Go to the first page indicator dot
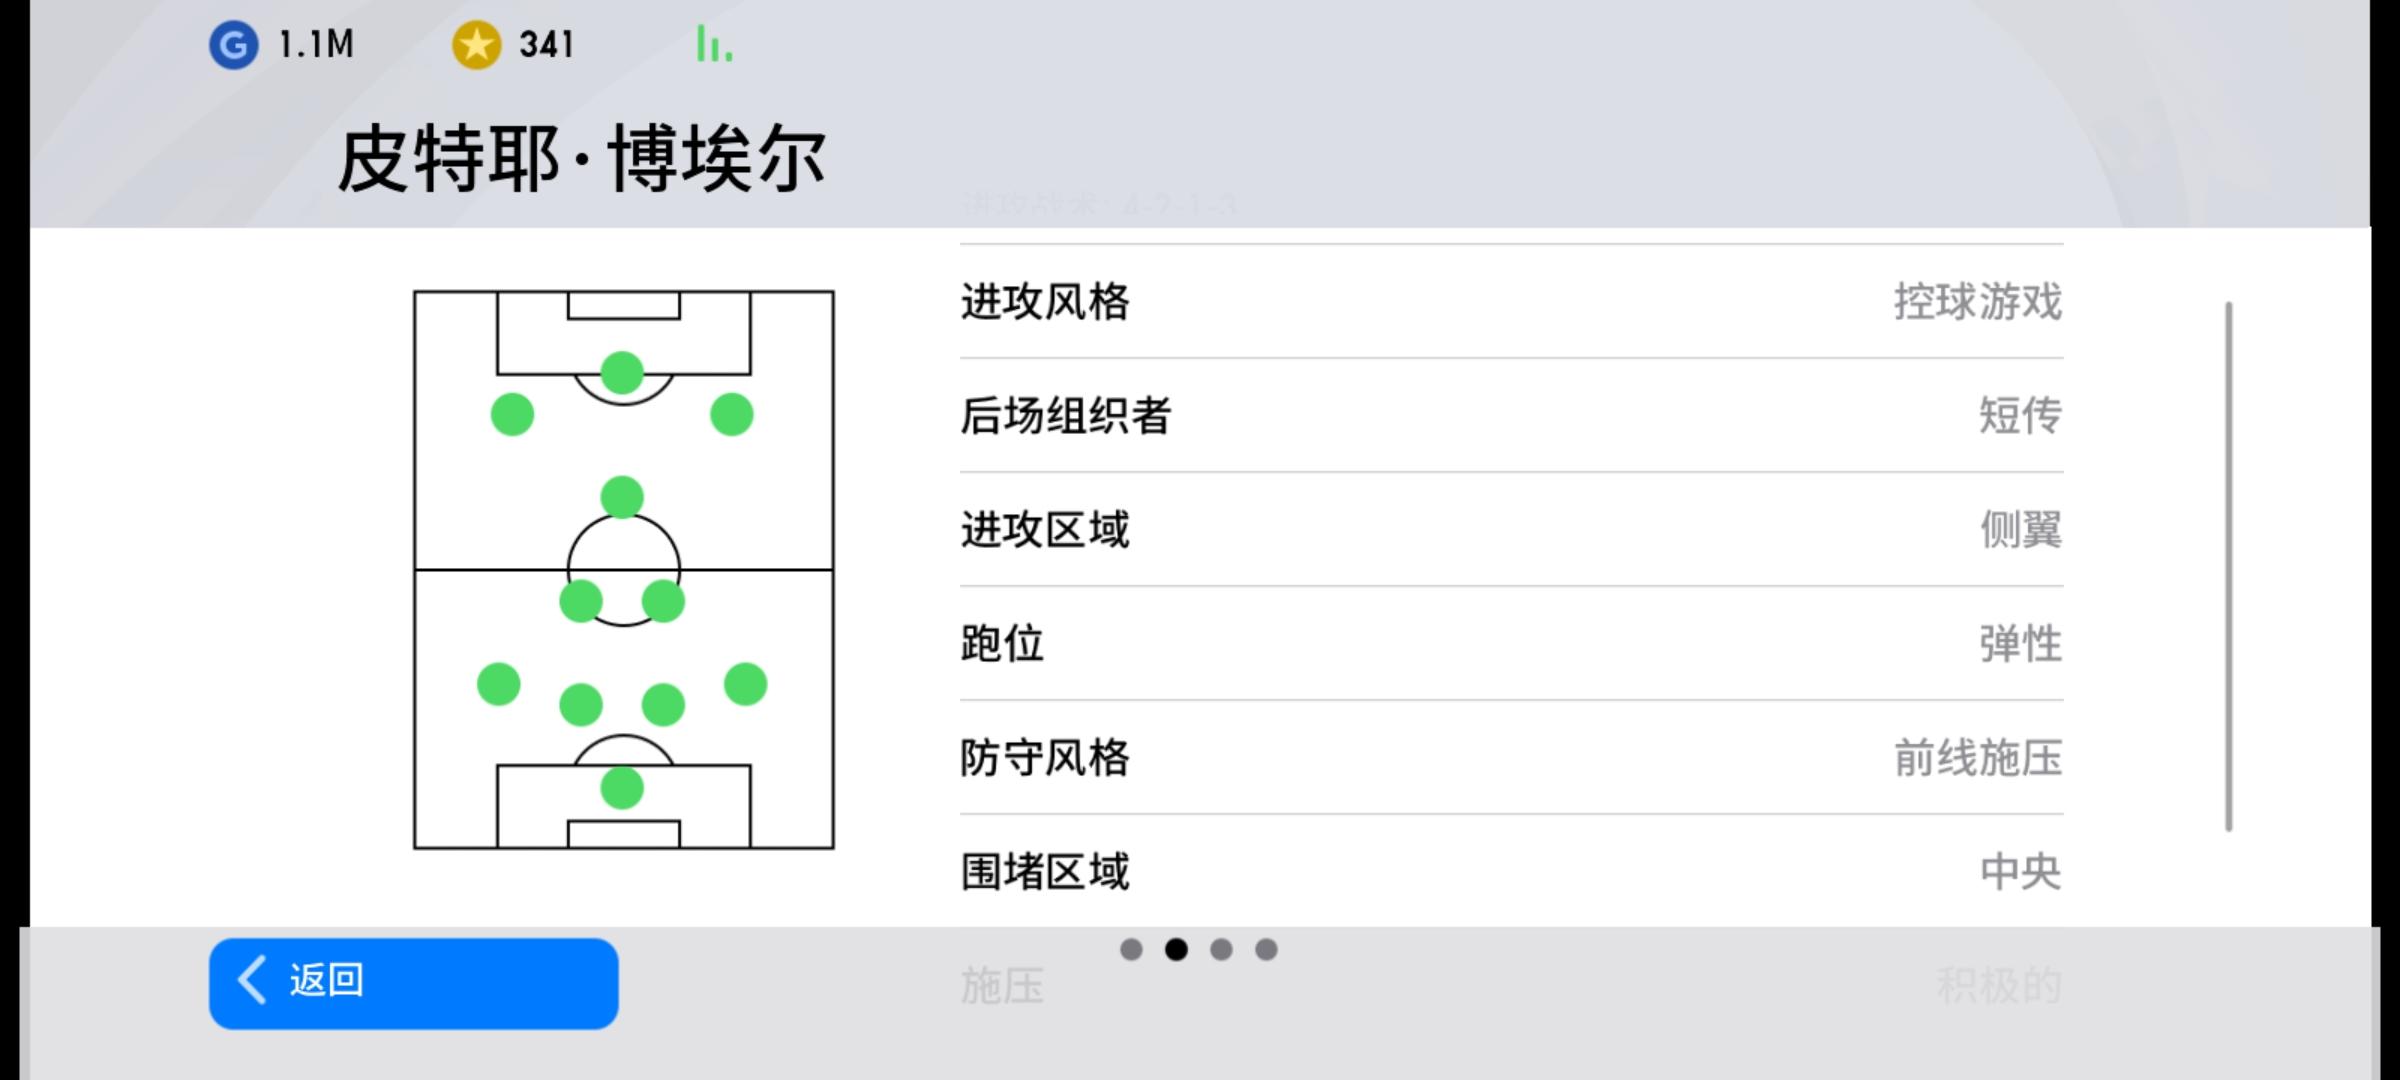This screenshot has width=2400, height=1080. tap(1131, 949)
